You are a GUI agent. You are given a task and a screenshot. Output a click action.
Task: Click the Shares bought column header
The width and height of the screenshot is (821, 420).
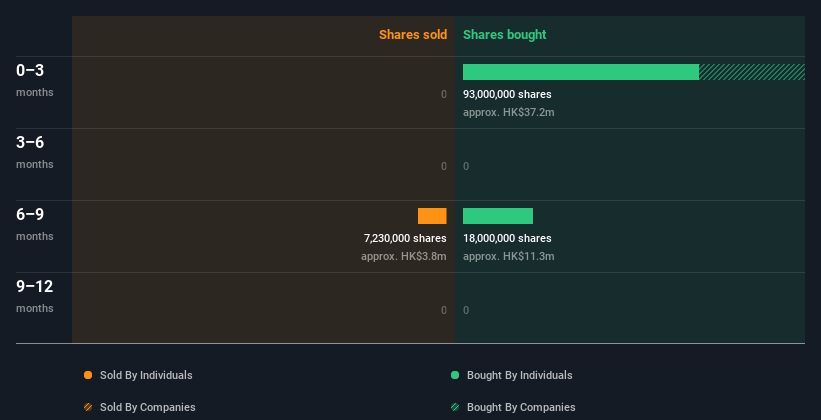[x=505, y=35]
